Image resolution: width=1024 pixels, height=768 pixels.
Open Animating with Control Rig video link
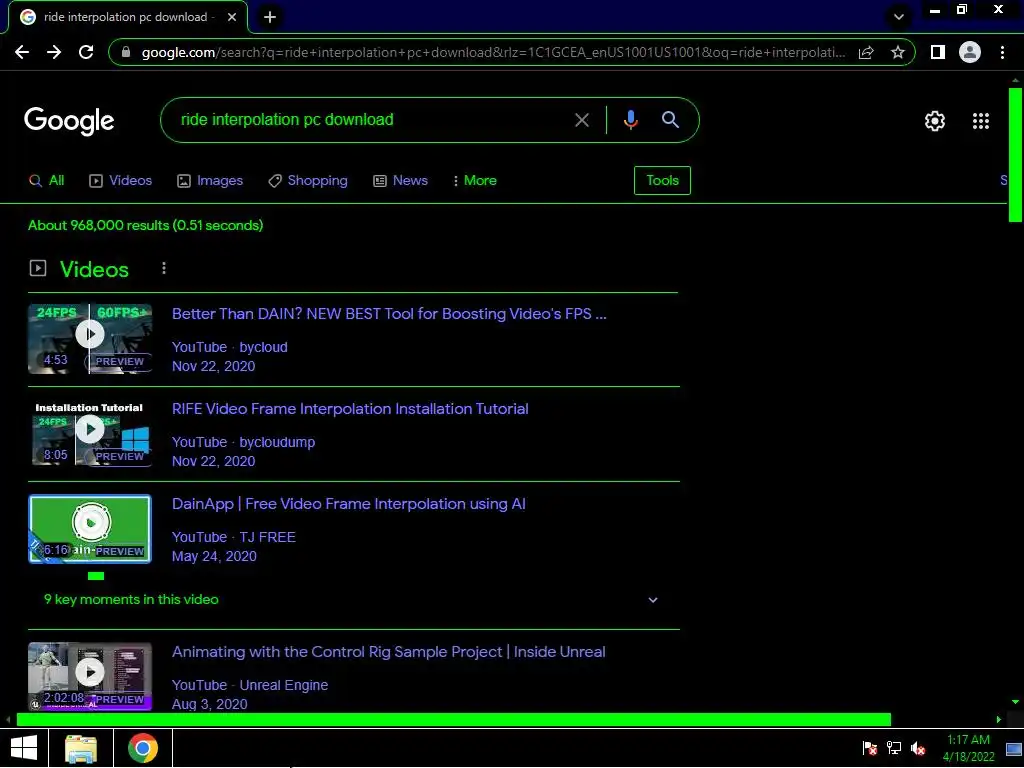389,652
